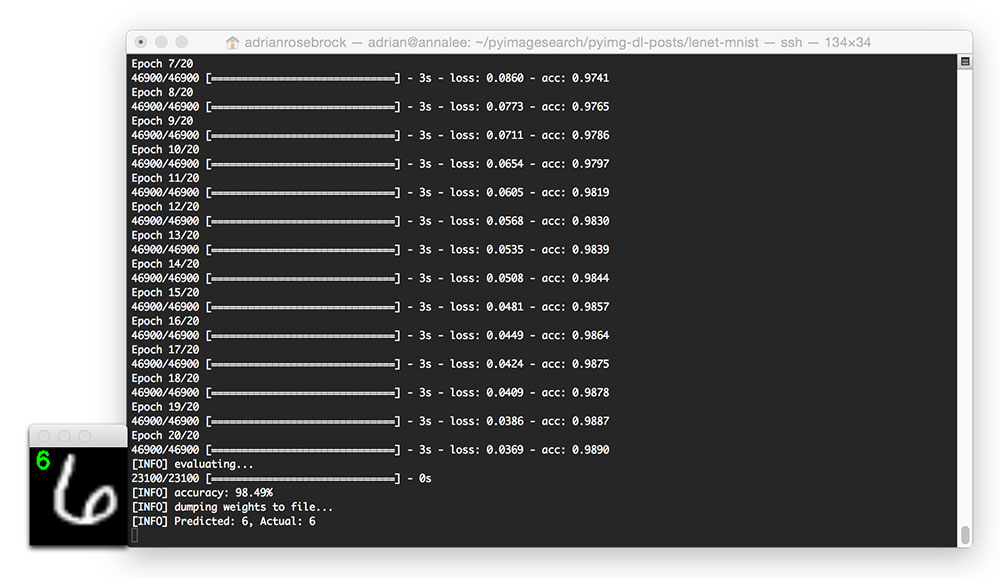Minimize the terminal window

tap(161, 41)
